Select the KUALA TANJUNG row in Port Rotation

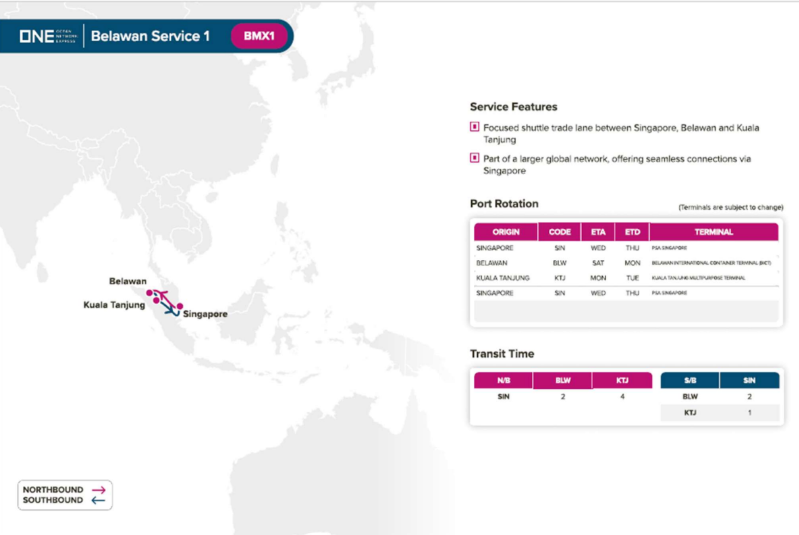[x=625, y=277]
